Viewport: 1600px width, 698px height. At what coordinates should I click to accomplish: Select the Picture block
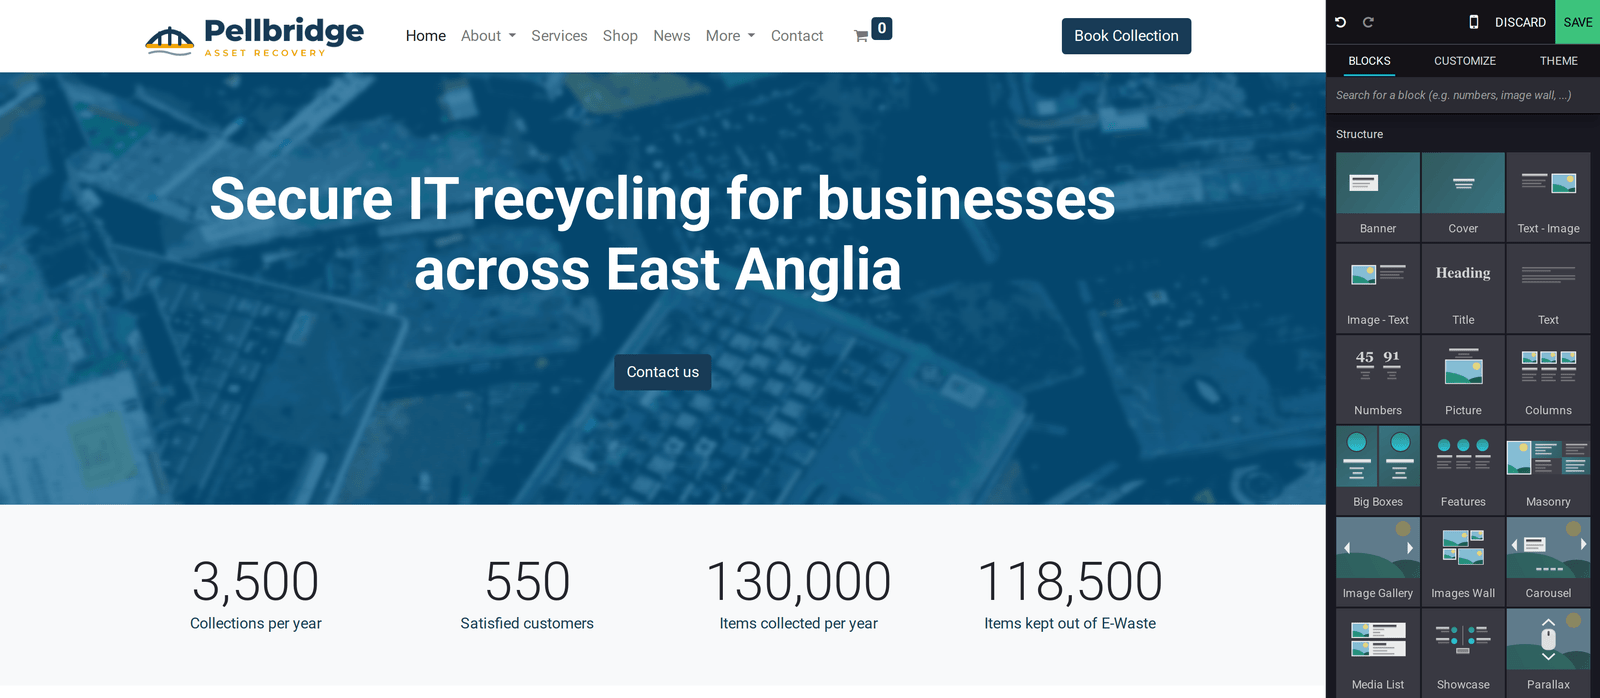point(1463,379)
